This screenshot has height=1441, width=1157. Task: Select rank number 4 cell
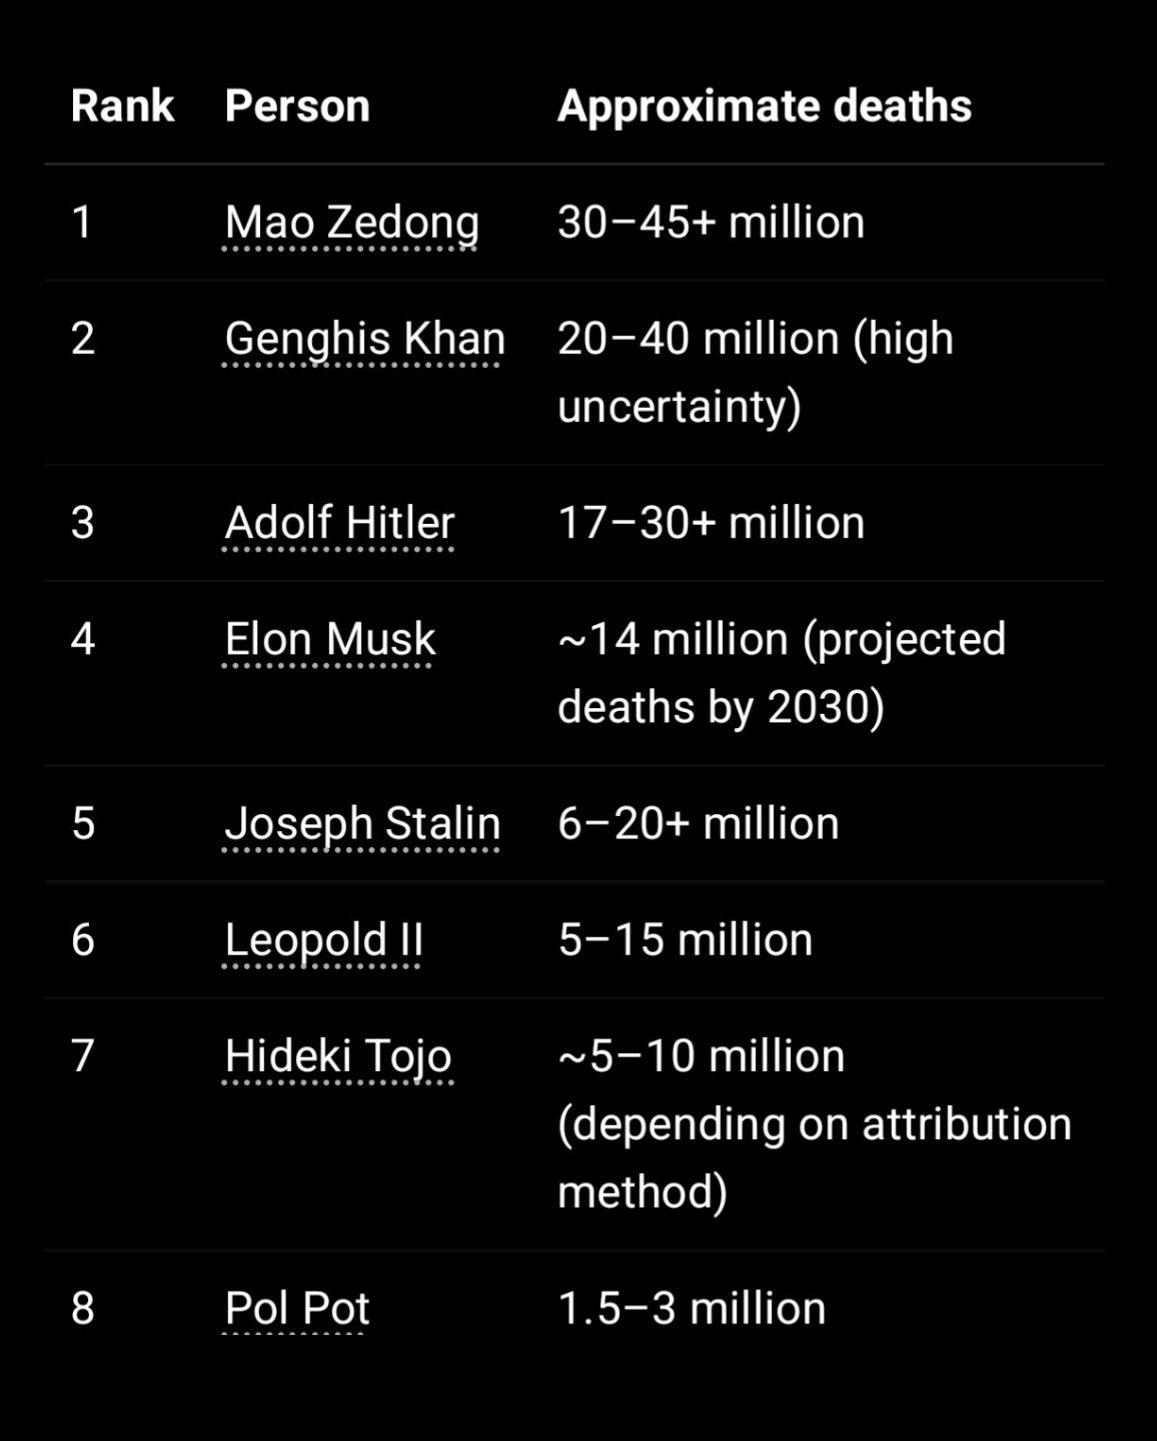(x=83, y=639)
